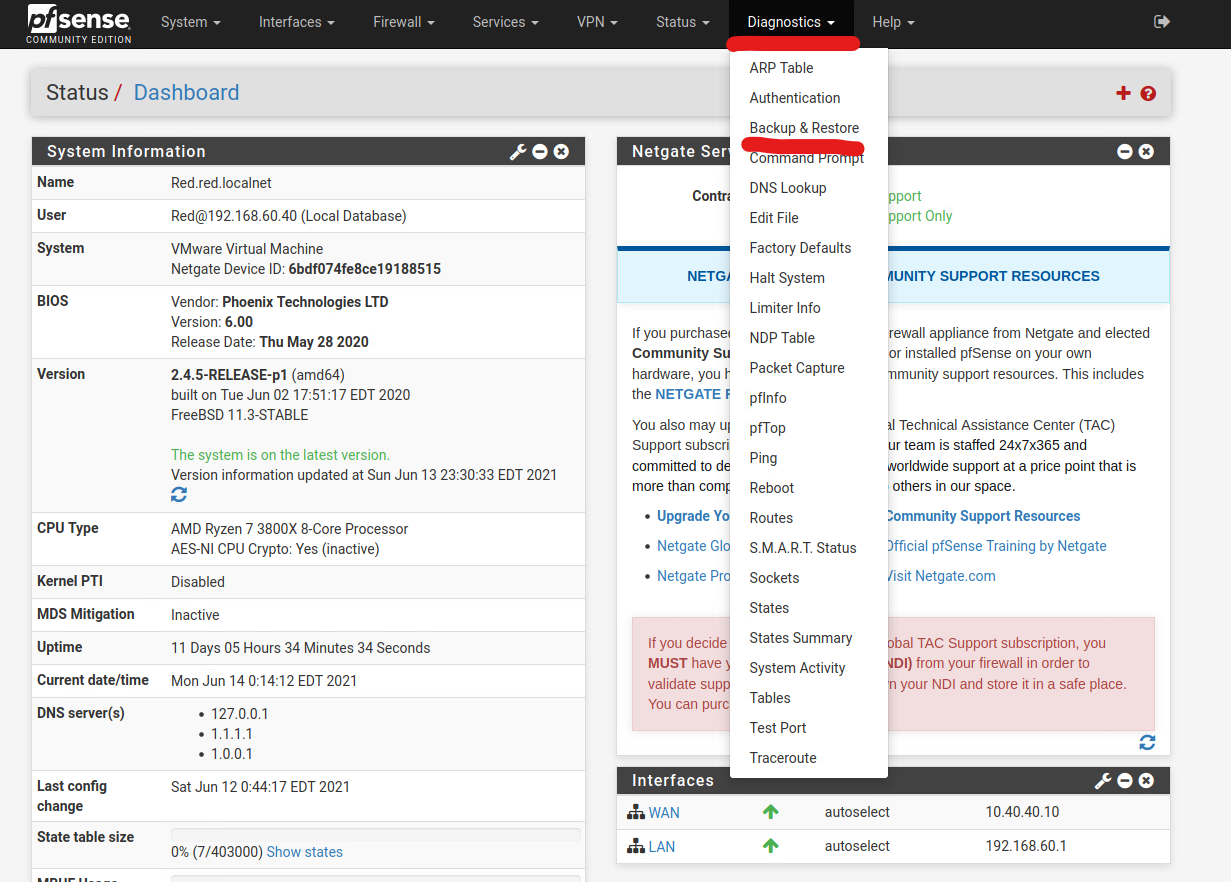Click the LAN interface network icon

[x=636, y=847]
